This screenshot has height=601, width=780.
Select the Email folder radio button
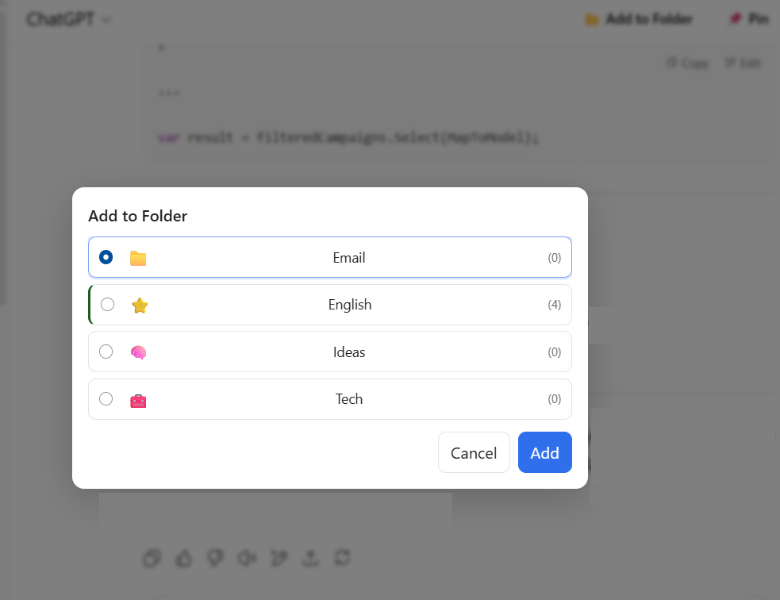click(x=106, y=257)
